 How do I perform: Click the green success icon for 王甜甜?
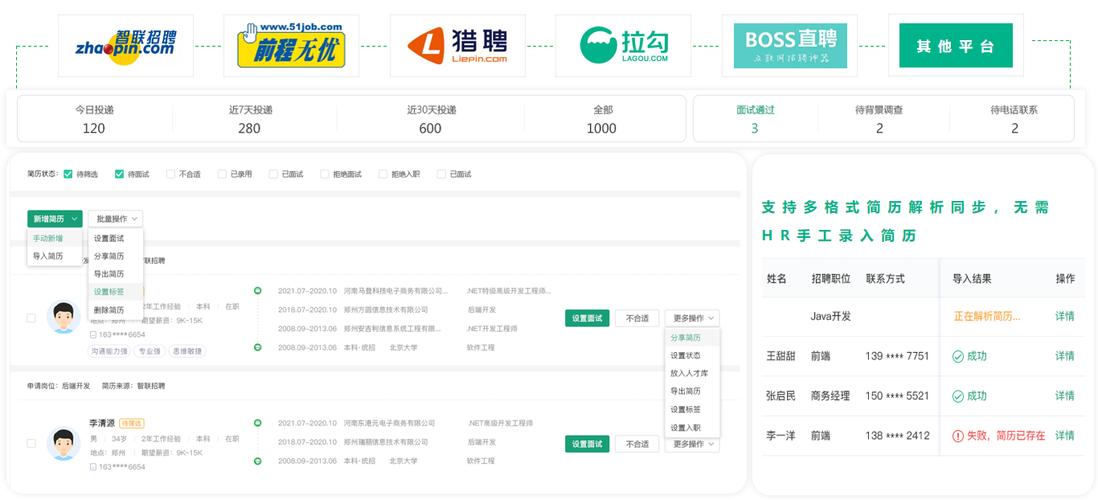pyautogui.click(x=958, y=356)
